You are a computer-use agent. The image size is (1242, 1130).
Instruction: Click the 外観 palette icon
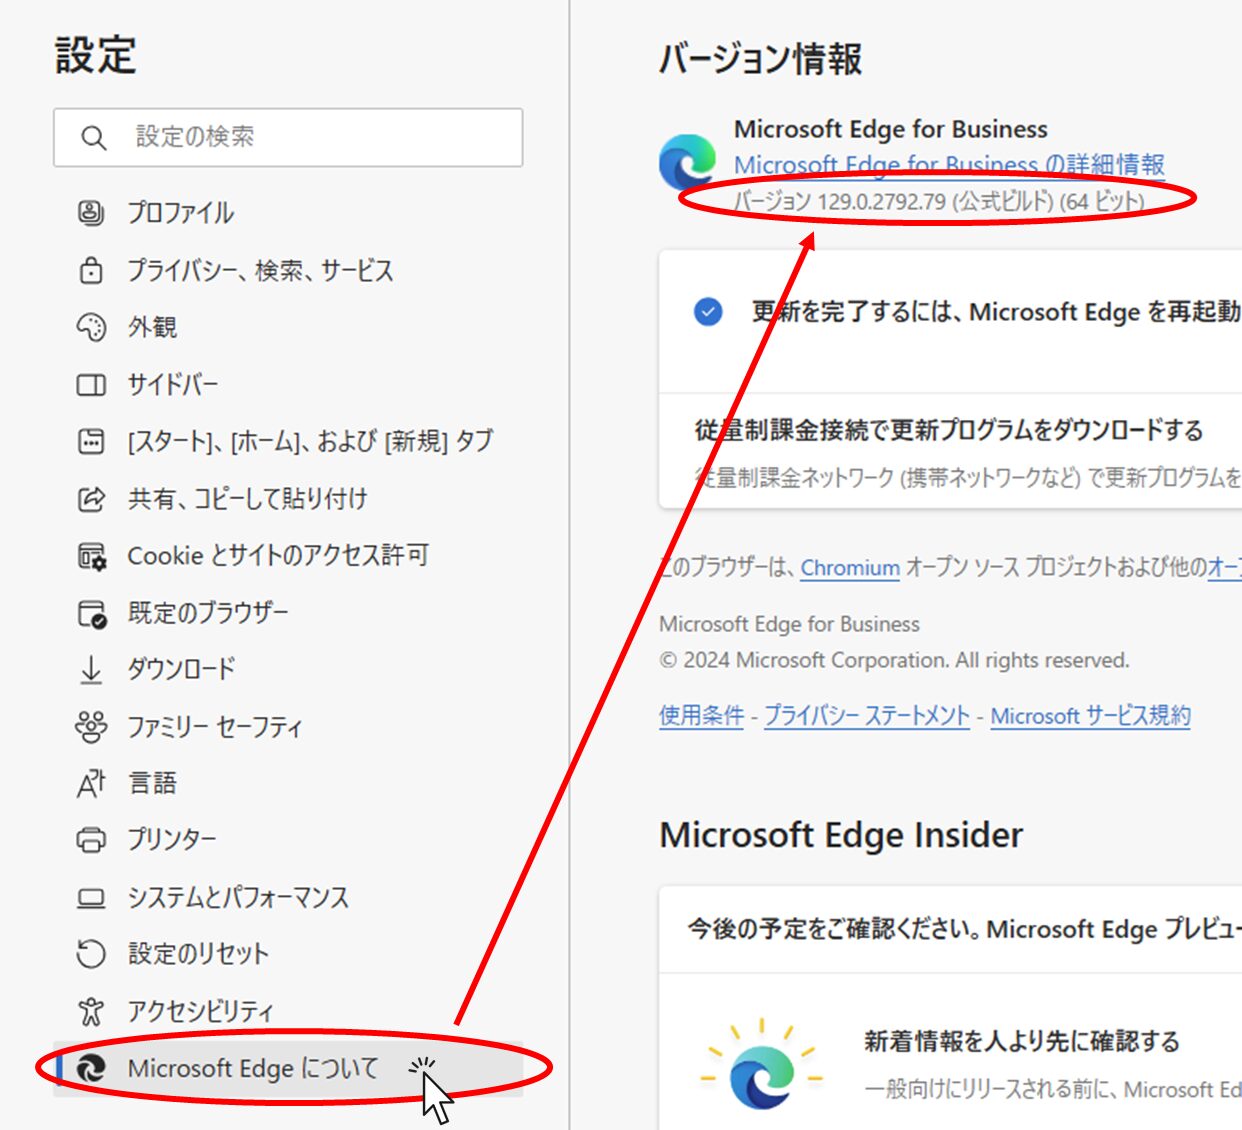[x=92, y=327]
